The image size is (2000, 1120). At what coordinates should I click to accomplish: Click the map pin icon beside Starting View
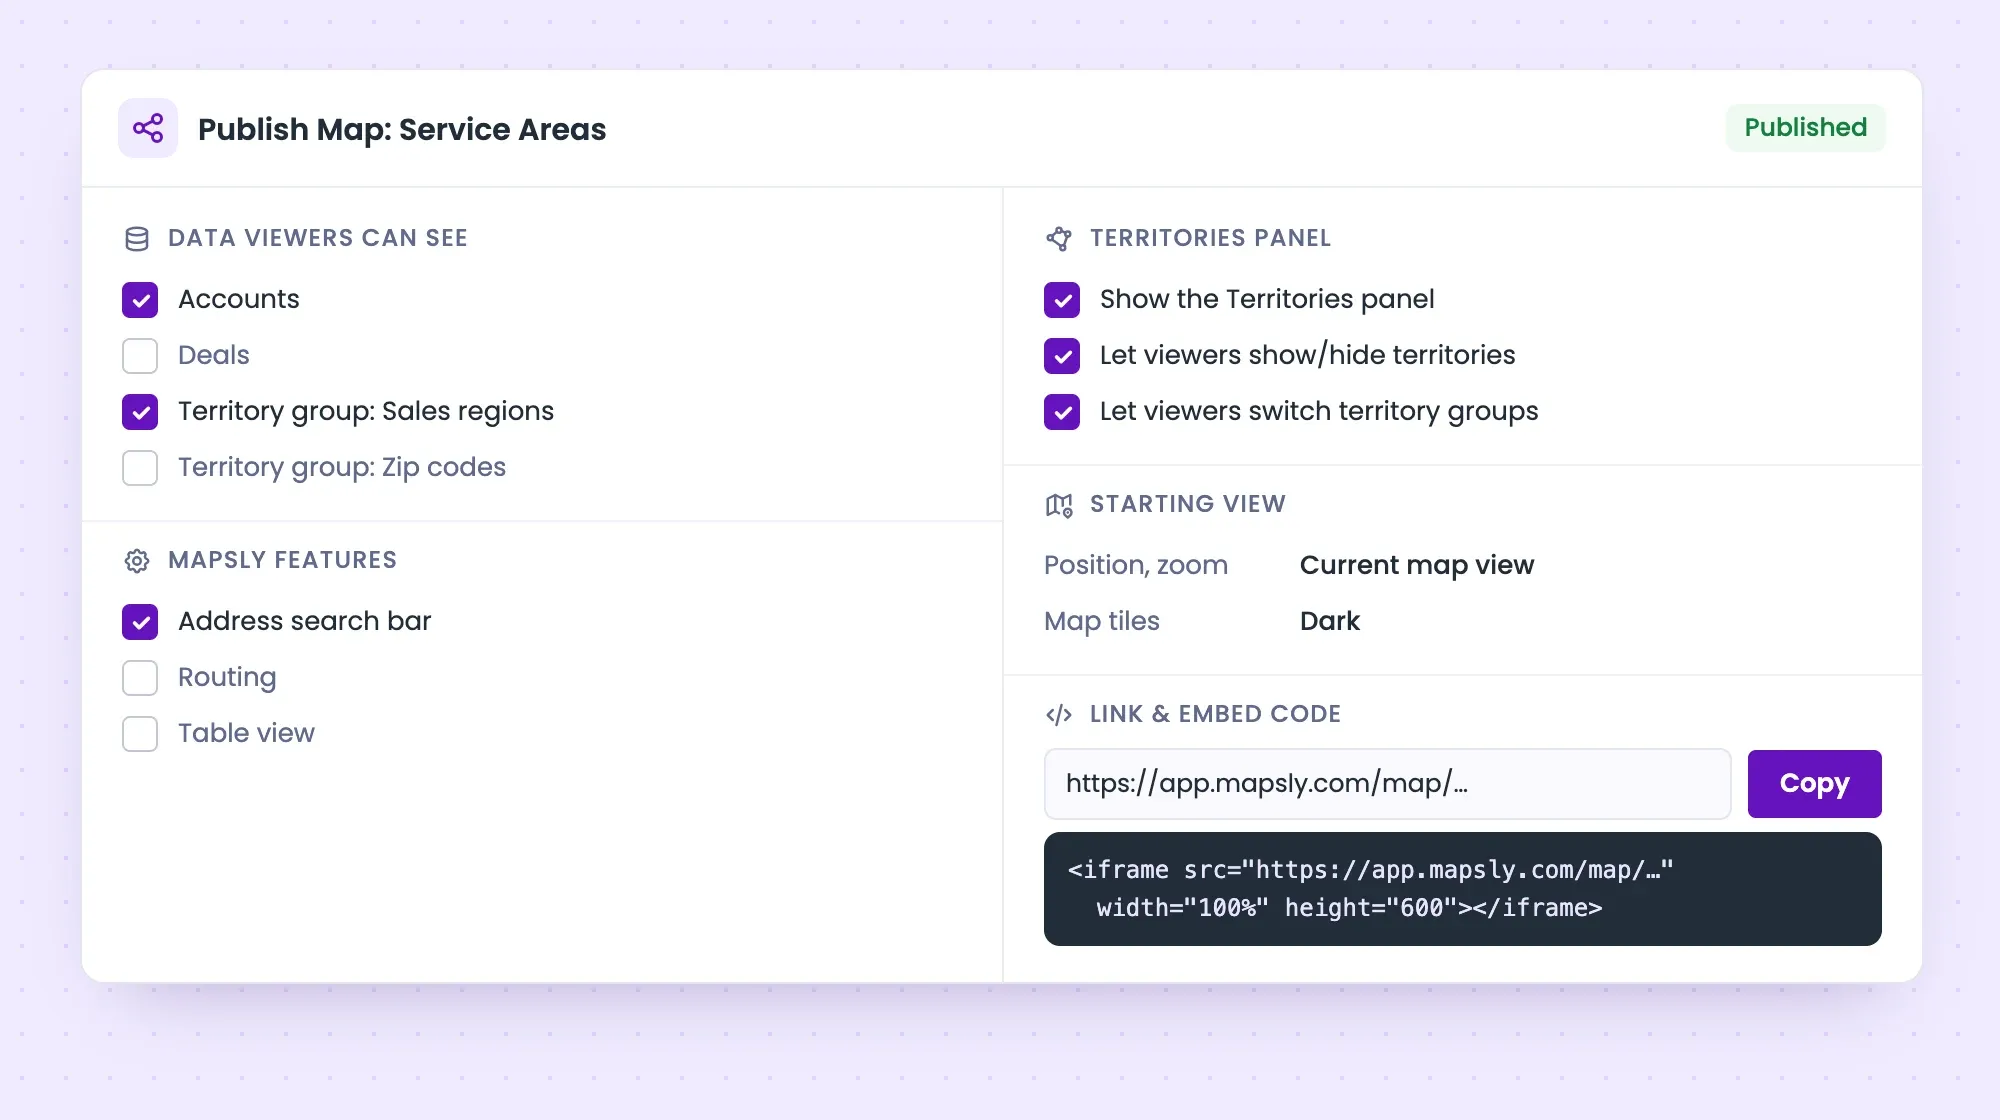pyautogui.click(x=1059, y=505)
